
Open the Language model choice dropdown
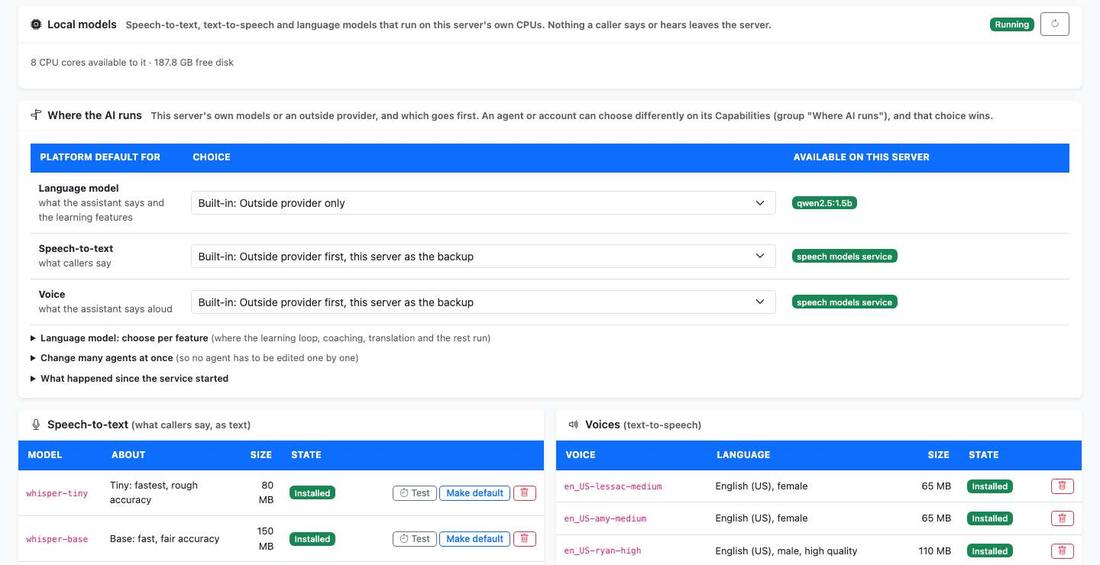point(483,203)
